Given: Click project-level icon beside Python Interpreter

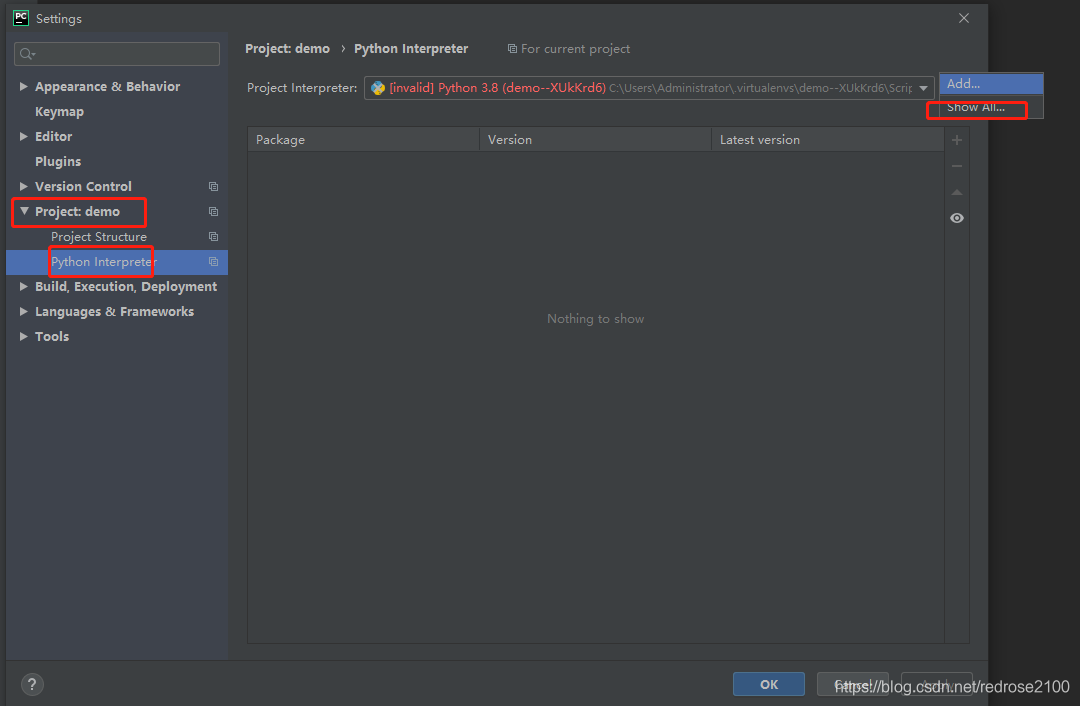Looking at the screenshot, I should click(214, 262).
